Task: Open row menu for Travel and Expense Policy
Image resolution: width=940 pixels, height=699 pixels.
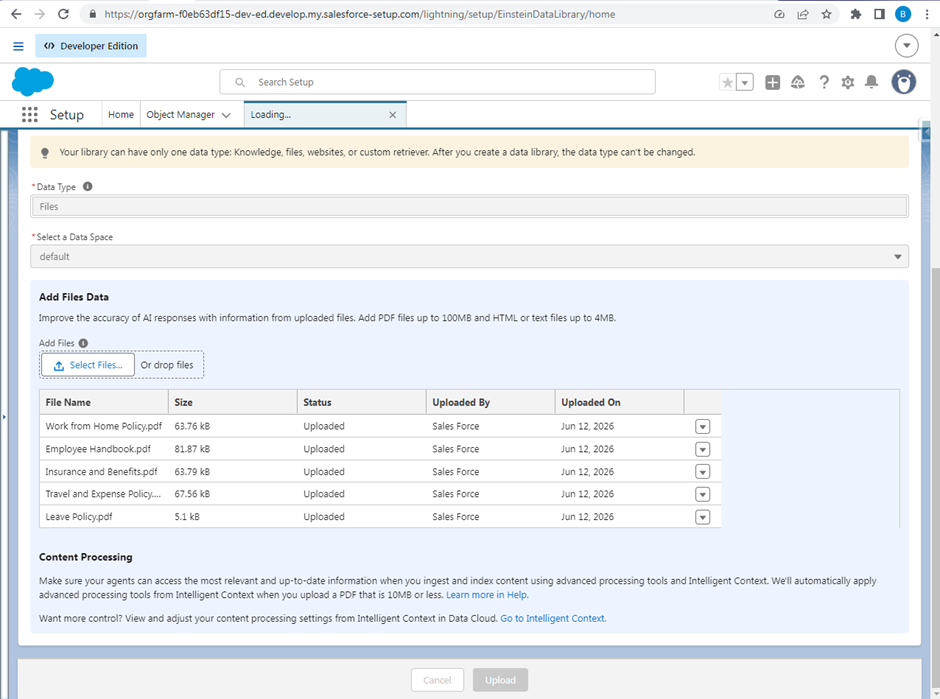Action: (703, 495)
